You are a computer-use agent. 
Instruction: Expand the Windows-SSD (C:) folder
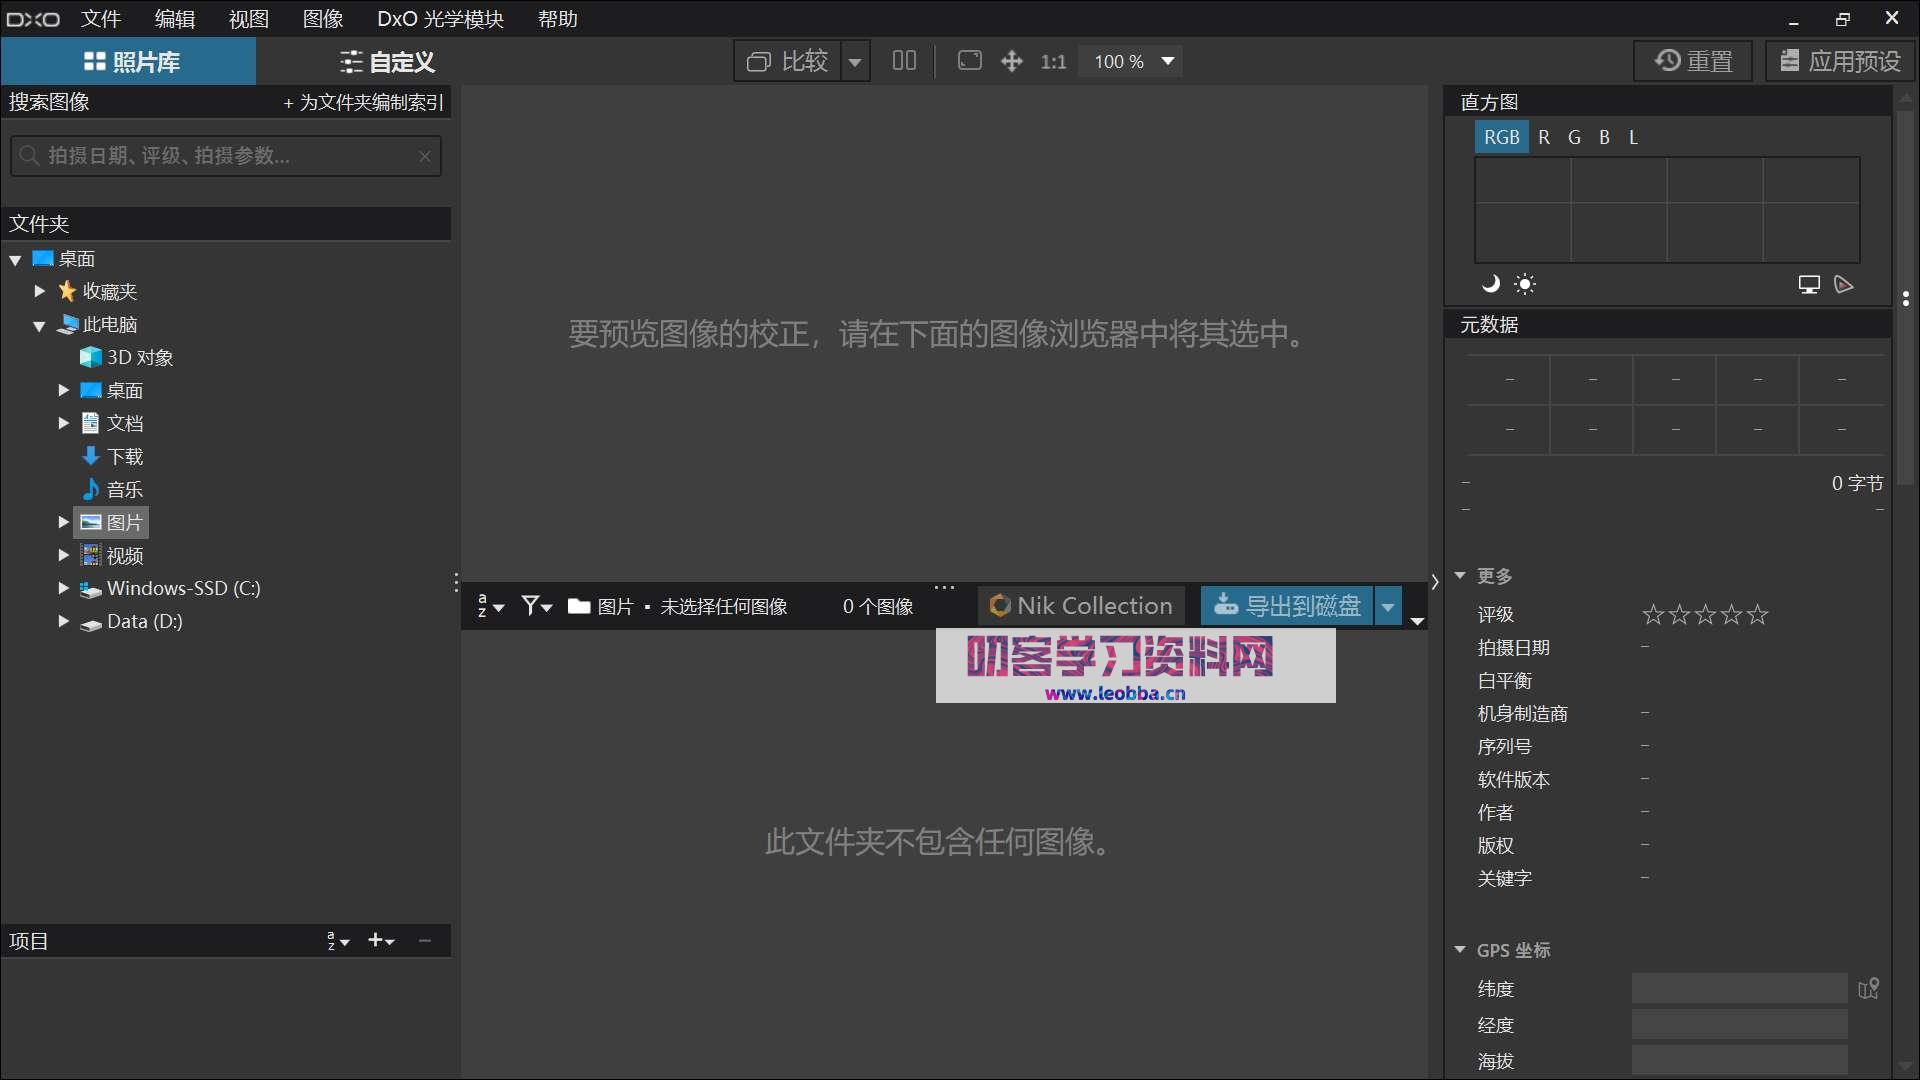[62, 588]
